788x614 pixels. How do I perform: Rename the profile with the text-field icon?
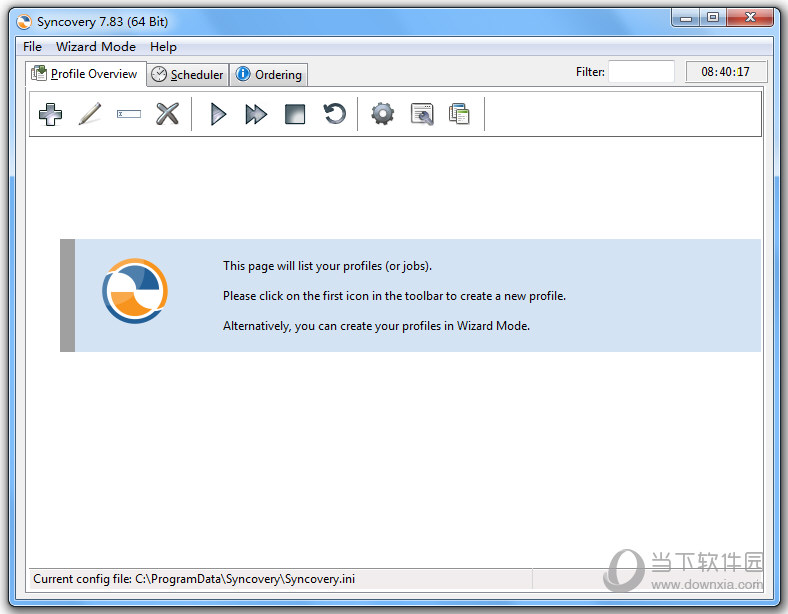click(x=129, y=114)
